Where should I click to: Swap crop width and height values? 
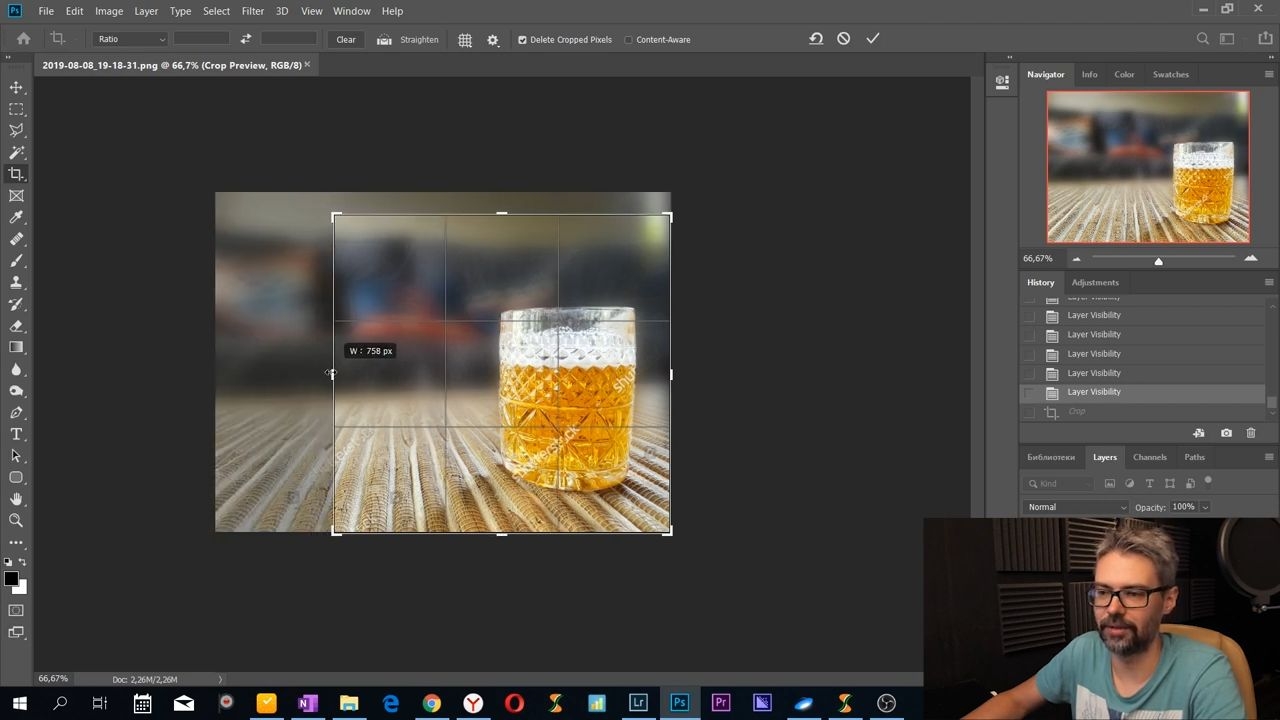(x=245, y=39)
